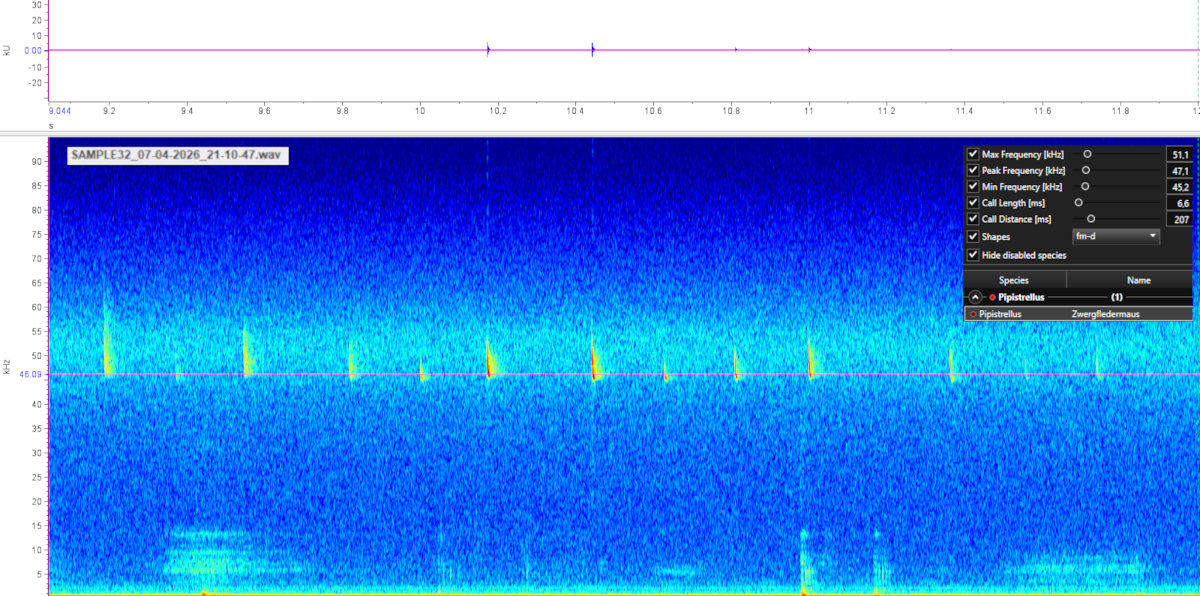Click the Min Frequency slider handle

(x=1085, y=187)
